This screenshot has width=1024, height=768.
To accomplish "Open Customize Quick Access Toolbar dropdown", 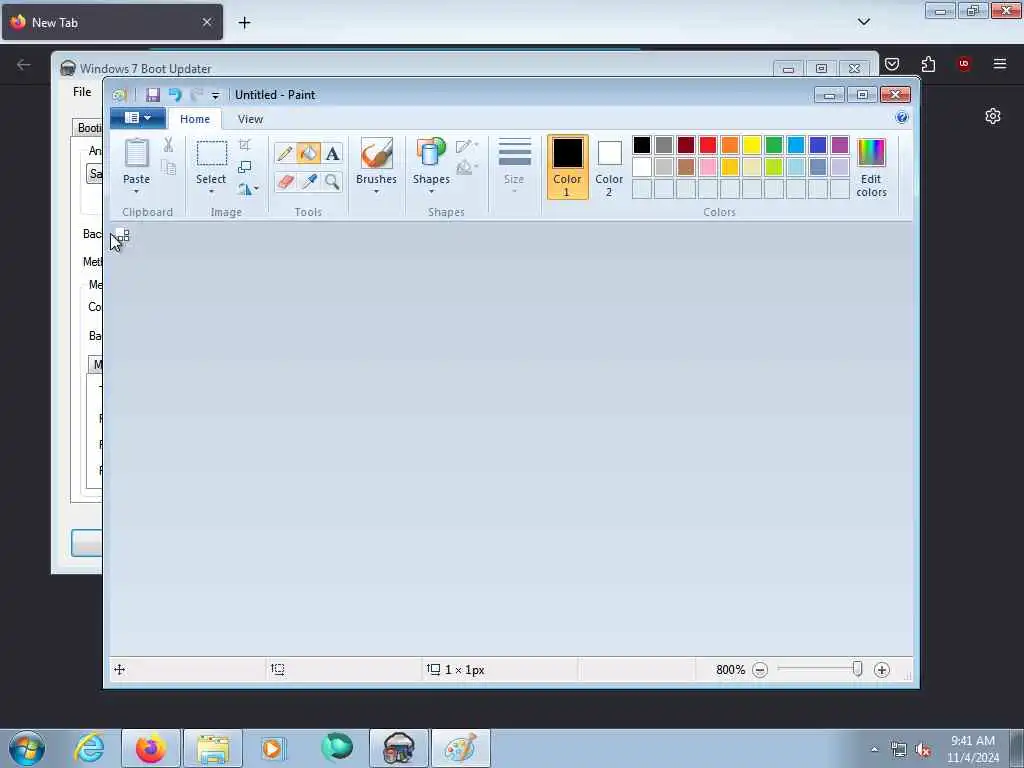I will click(x=216, y=95).
